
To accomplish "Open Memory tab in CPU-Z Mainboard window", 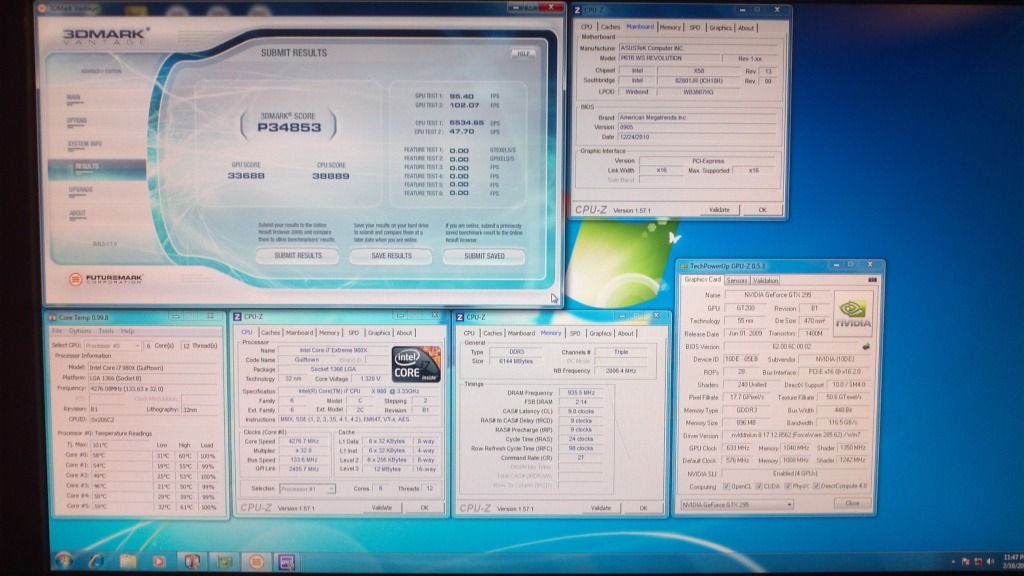I will pyautogui.click(x=670, y=27).
